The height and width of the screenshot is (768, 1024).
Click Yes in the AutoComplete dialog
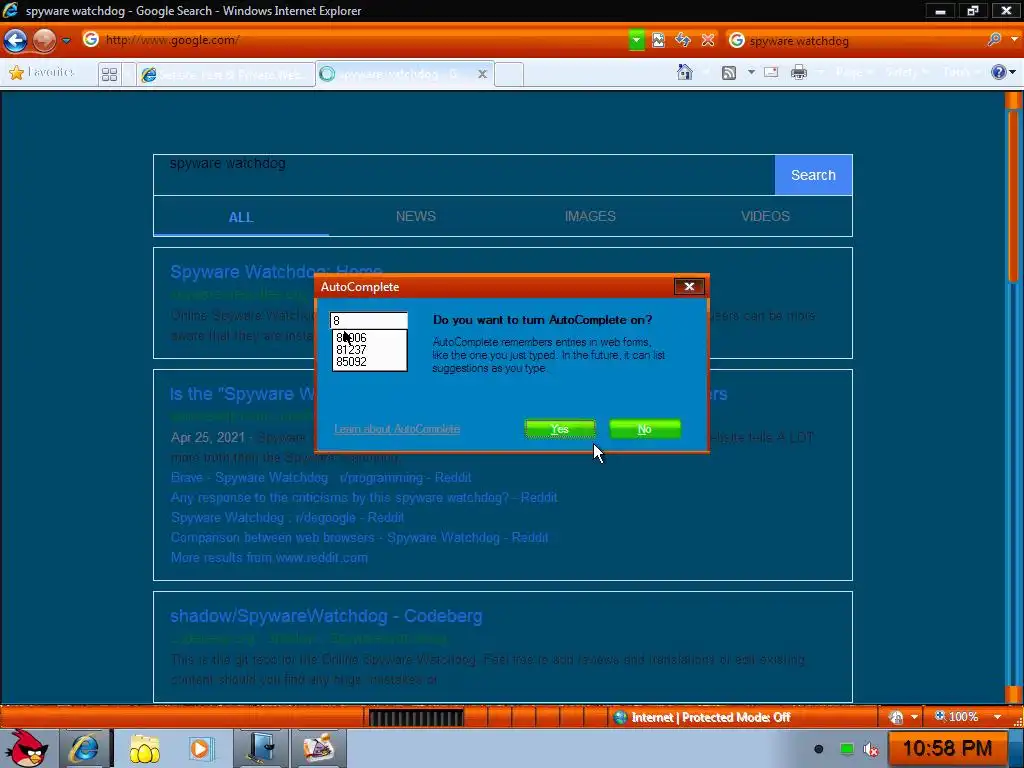pos(560,429)
